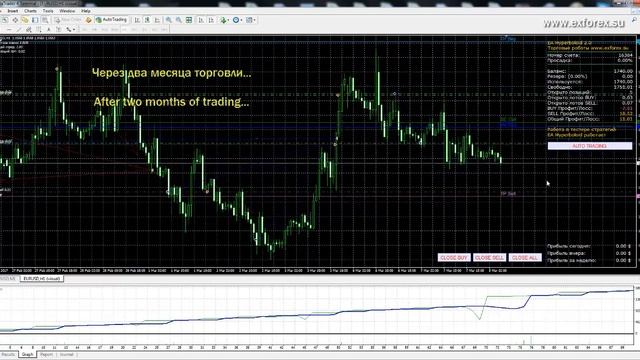The height and width of the screenshot is (360, 640).
Task: Open the Help menu
Action: [x=86, y=11]
